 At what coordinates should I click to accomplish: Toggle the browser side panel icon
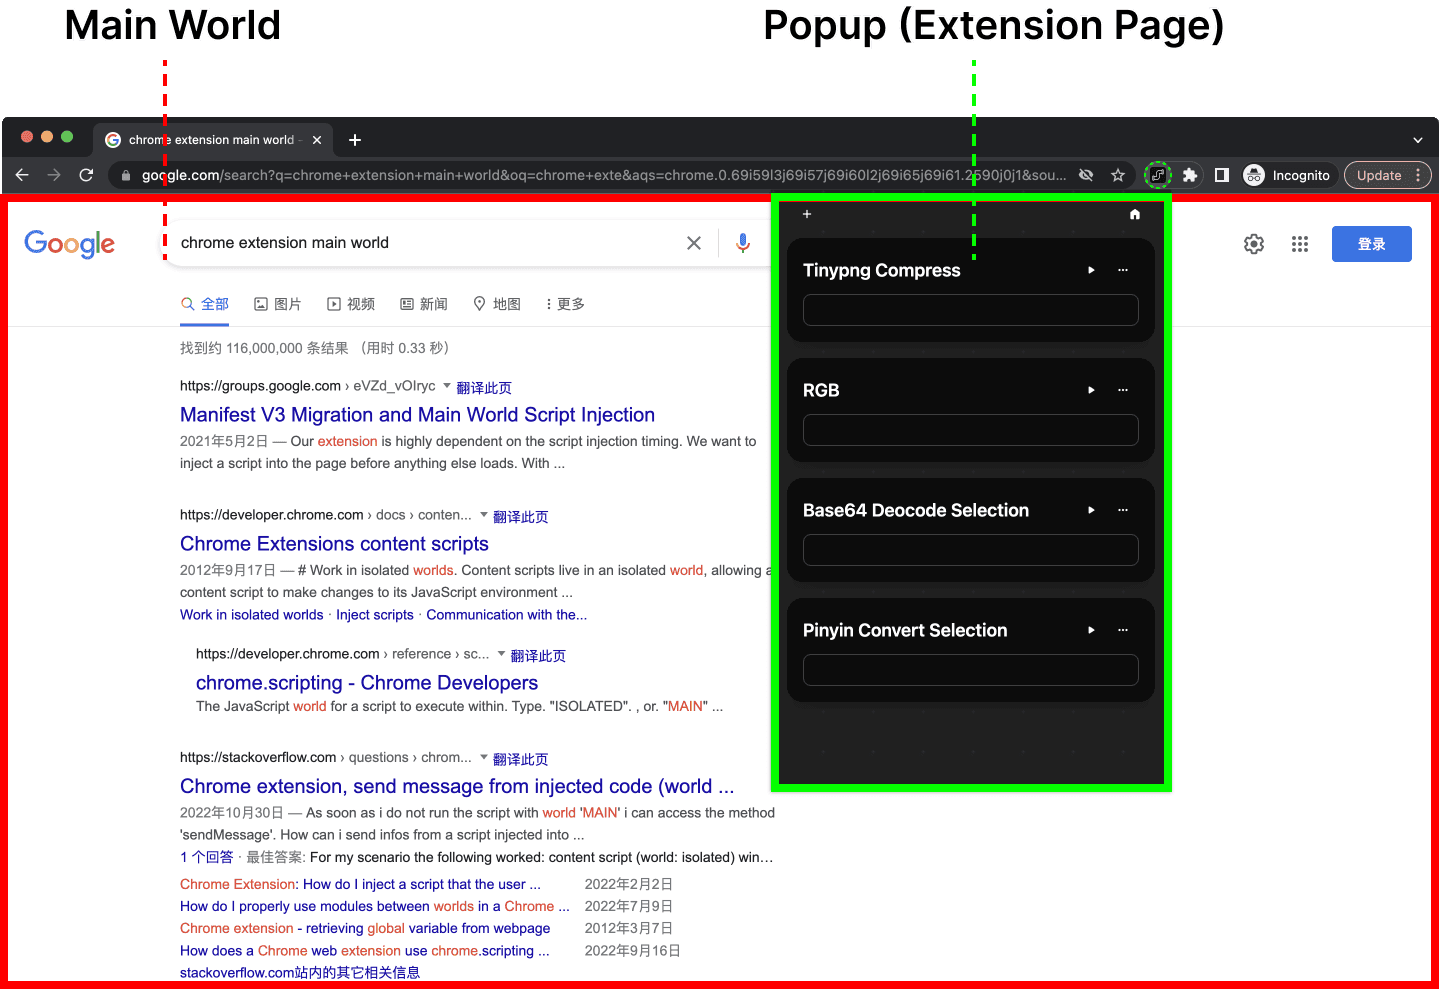click(x=1221, y=175)
